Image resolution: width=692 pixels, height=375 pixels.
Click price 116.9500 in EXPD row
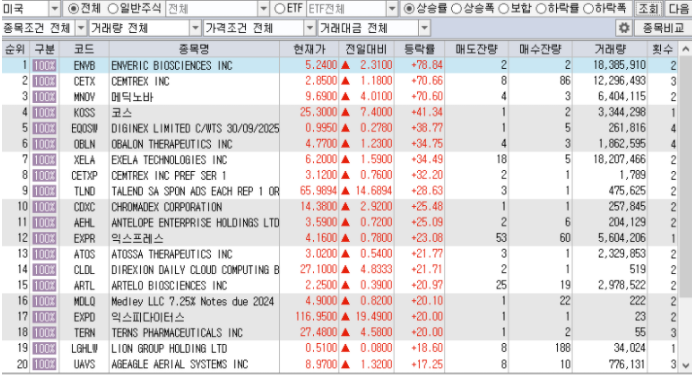point(316,317)
